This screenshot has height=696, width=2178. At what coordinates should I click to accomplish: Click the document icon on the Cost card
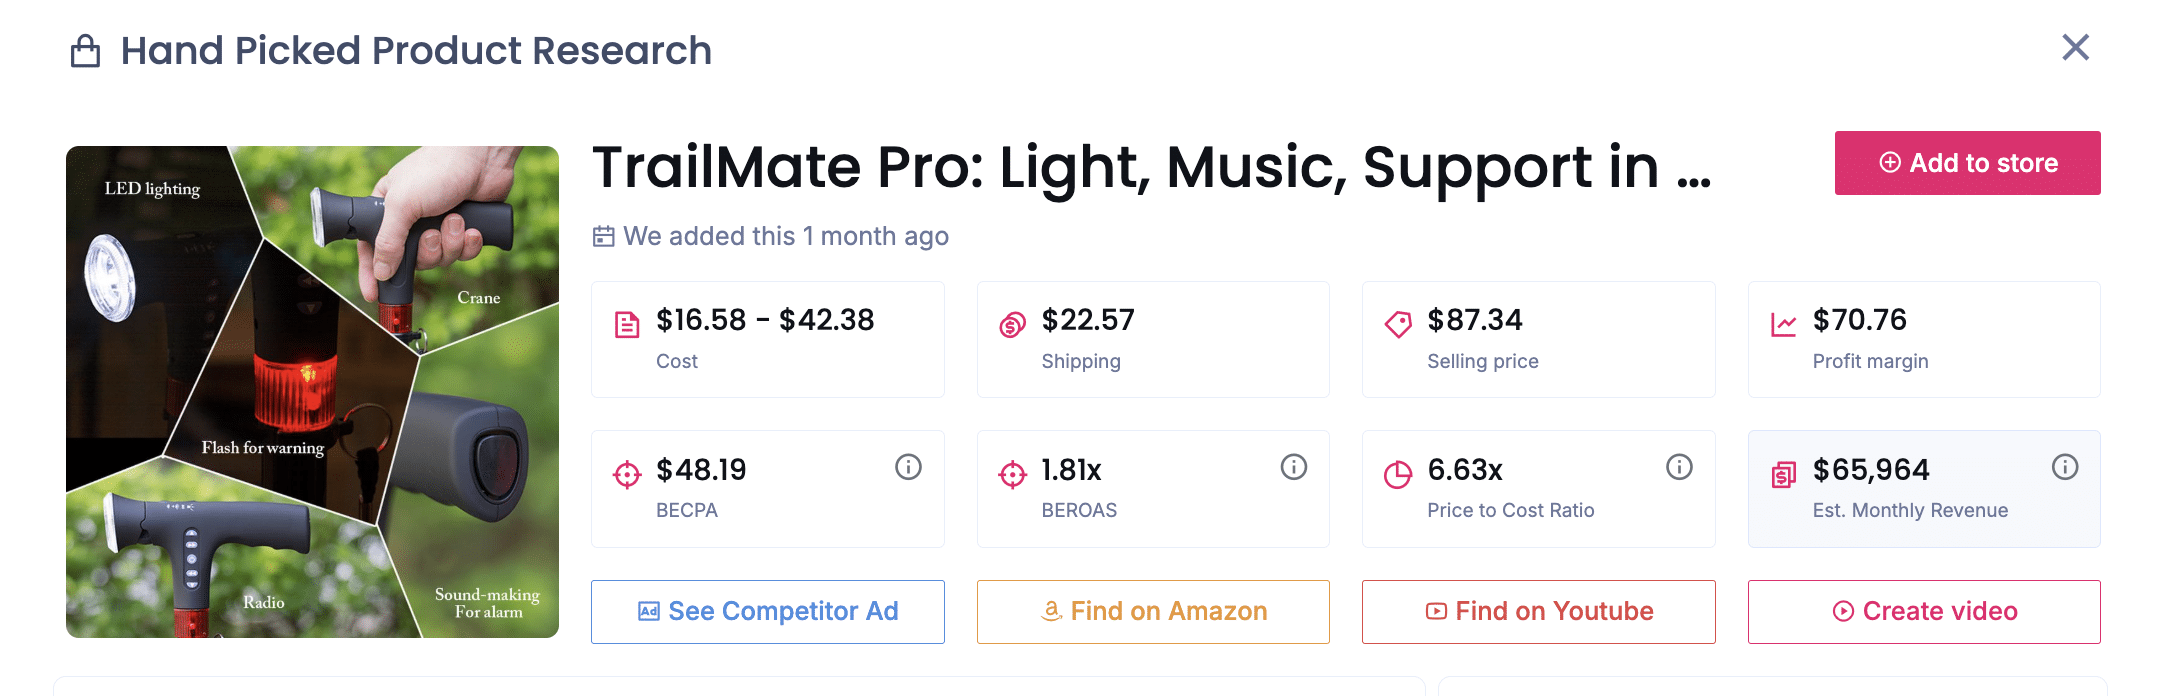click(626, 323)
